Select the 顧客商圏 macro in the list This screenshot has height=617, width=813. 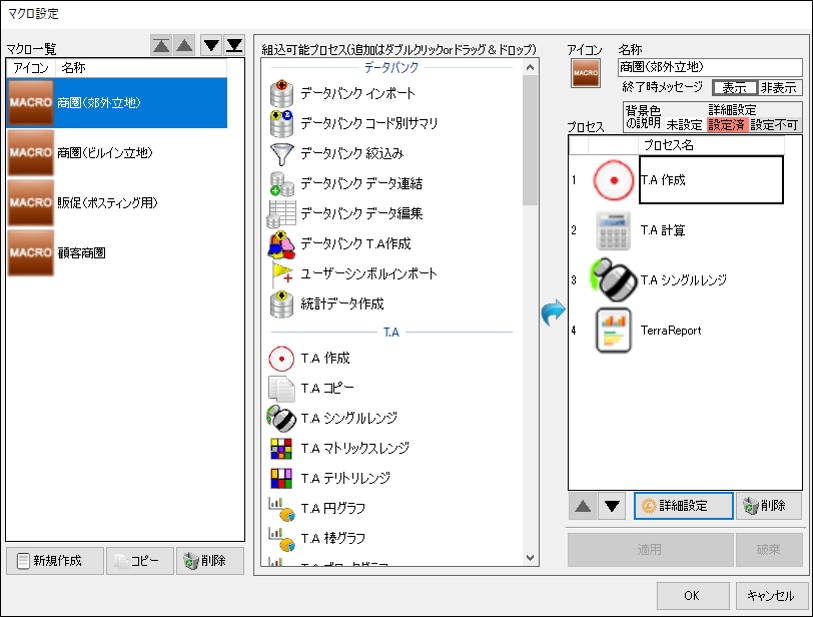point(117,253)
